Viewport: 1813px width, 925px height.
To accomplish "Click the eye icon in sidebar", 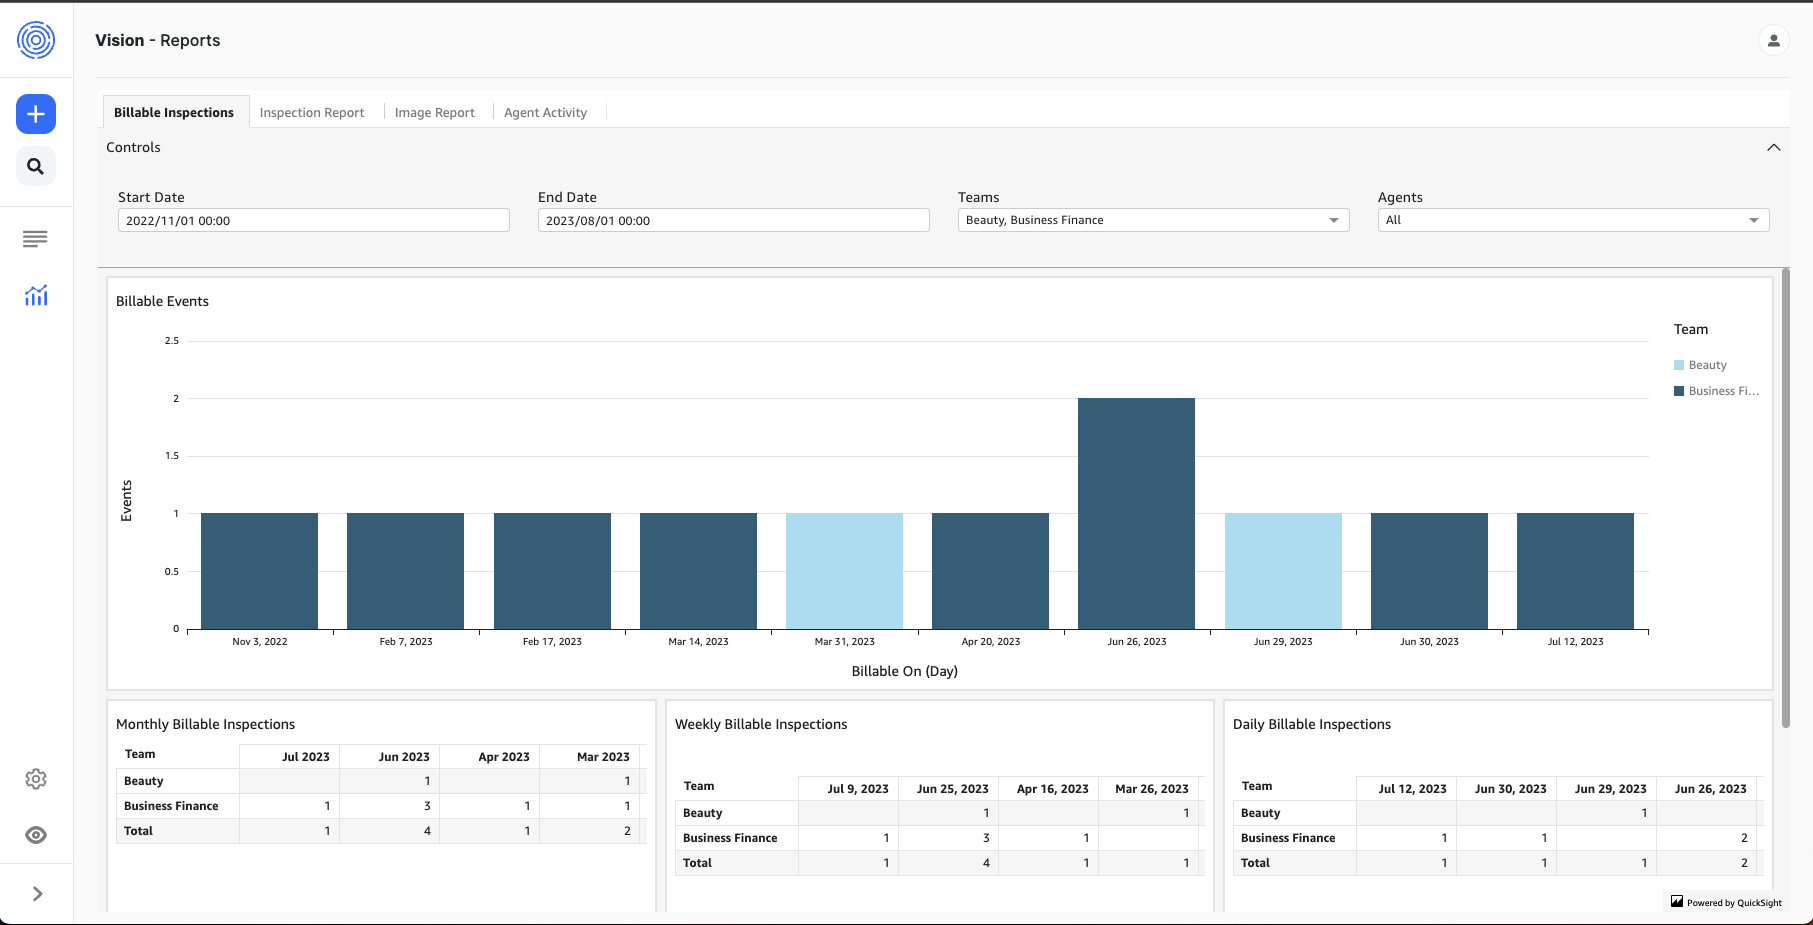I will tap(36, 835).
